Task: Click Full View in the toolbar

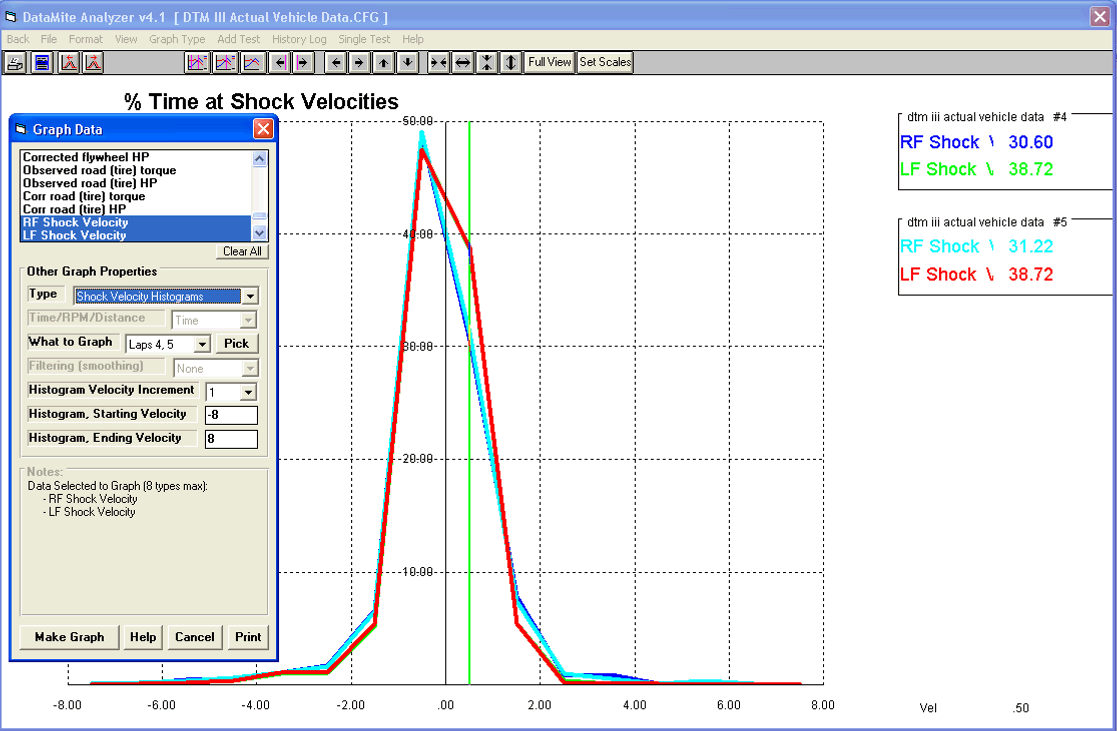Action: tap(549, 63)
